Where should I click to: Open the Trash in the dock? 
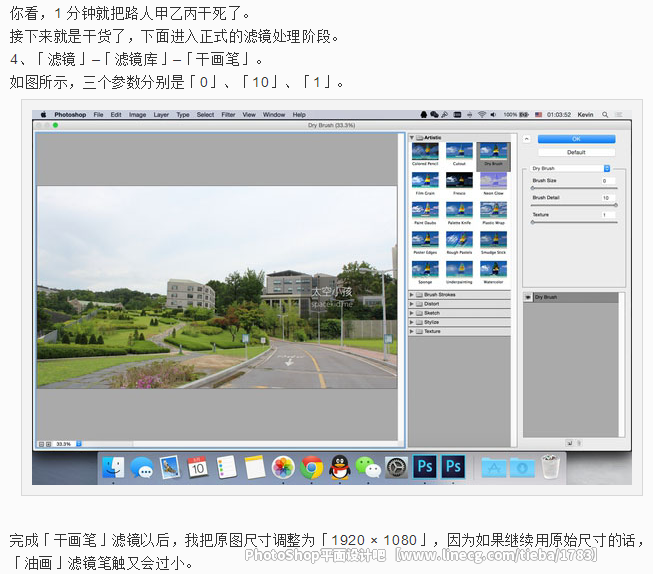click(551, 467)
